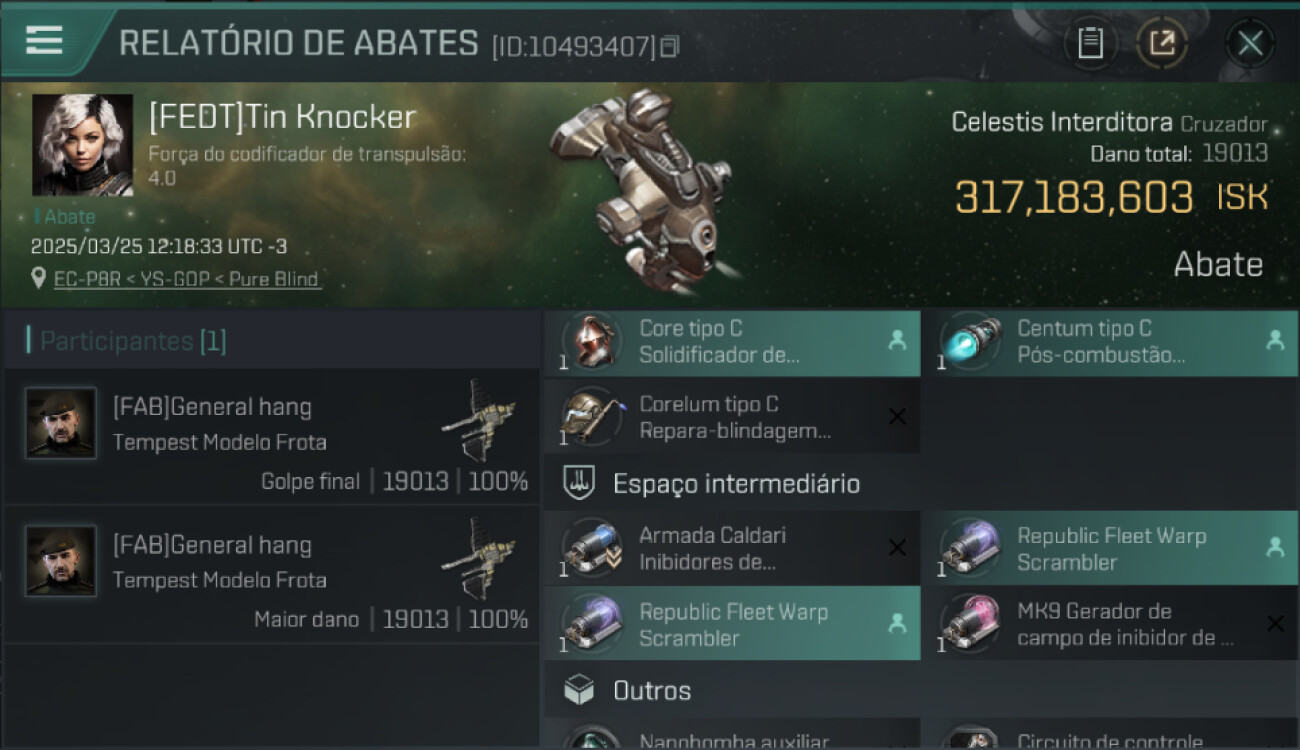Image resolution: width=1300 pixels, height=750 pixels.
Task: Click the MK9 Gerador de campo item
Action: coord(1109,624)
